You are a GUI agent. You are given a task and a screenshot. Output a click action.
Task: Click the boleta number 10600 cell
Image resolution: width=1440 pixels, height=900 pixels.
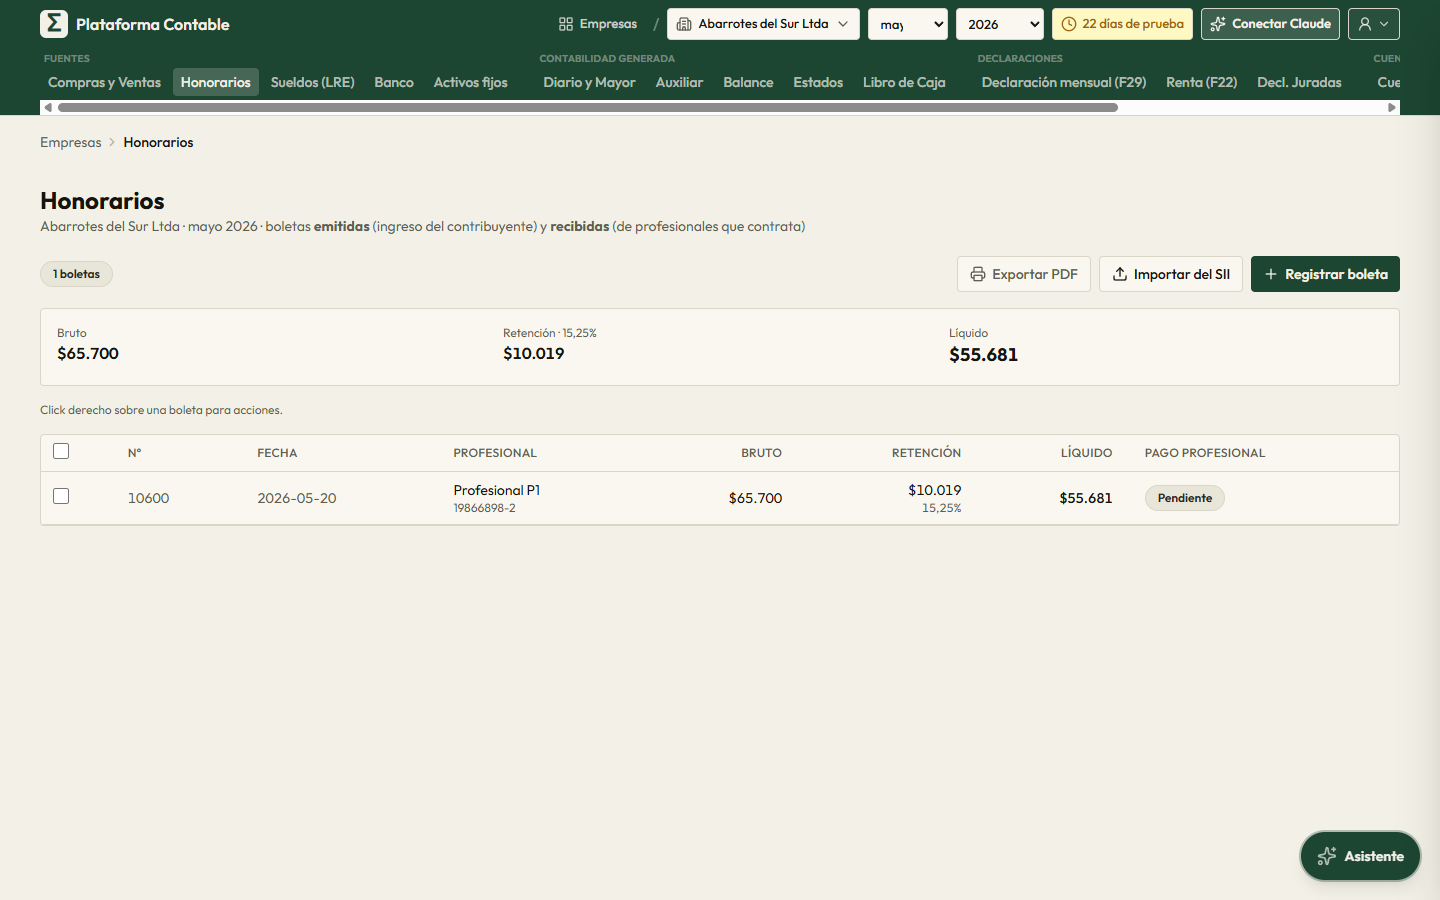click(148, 498)
